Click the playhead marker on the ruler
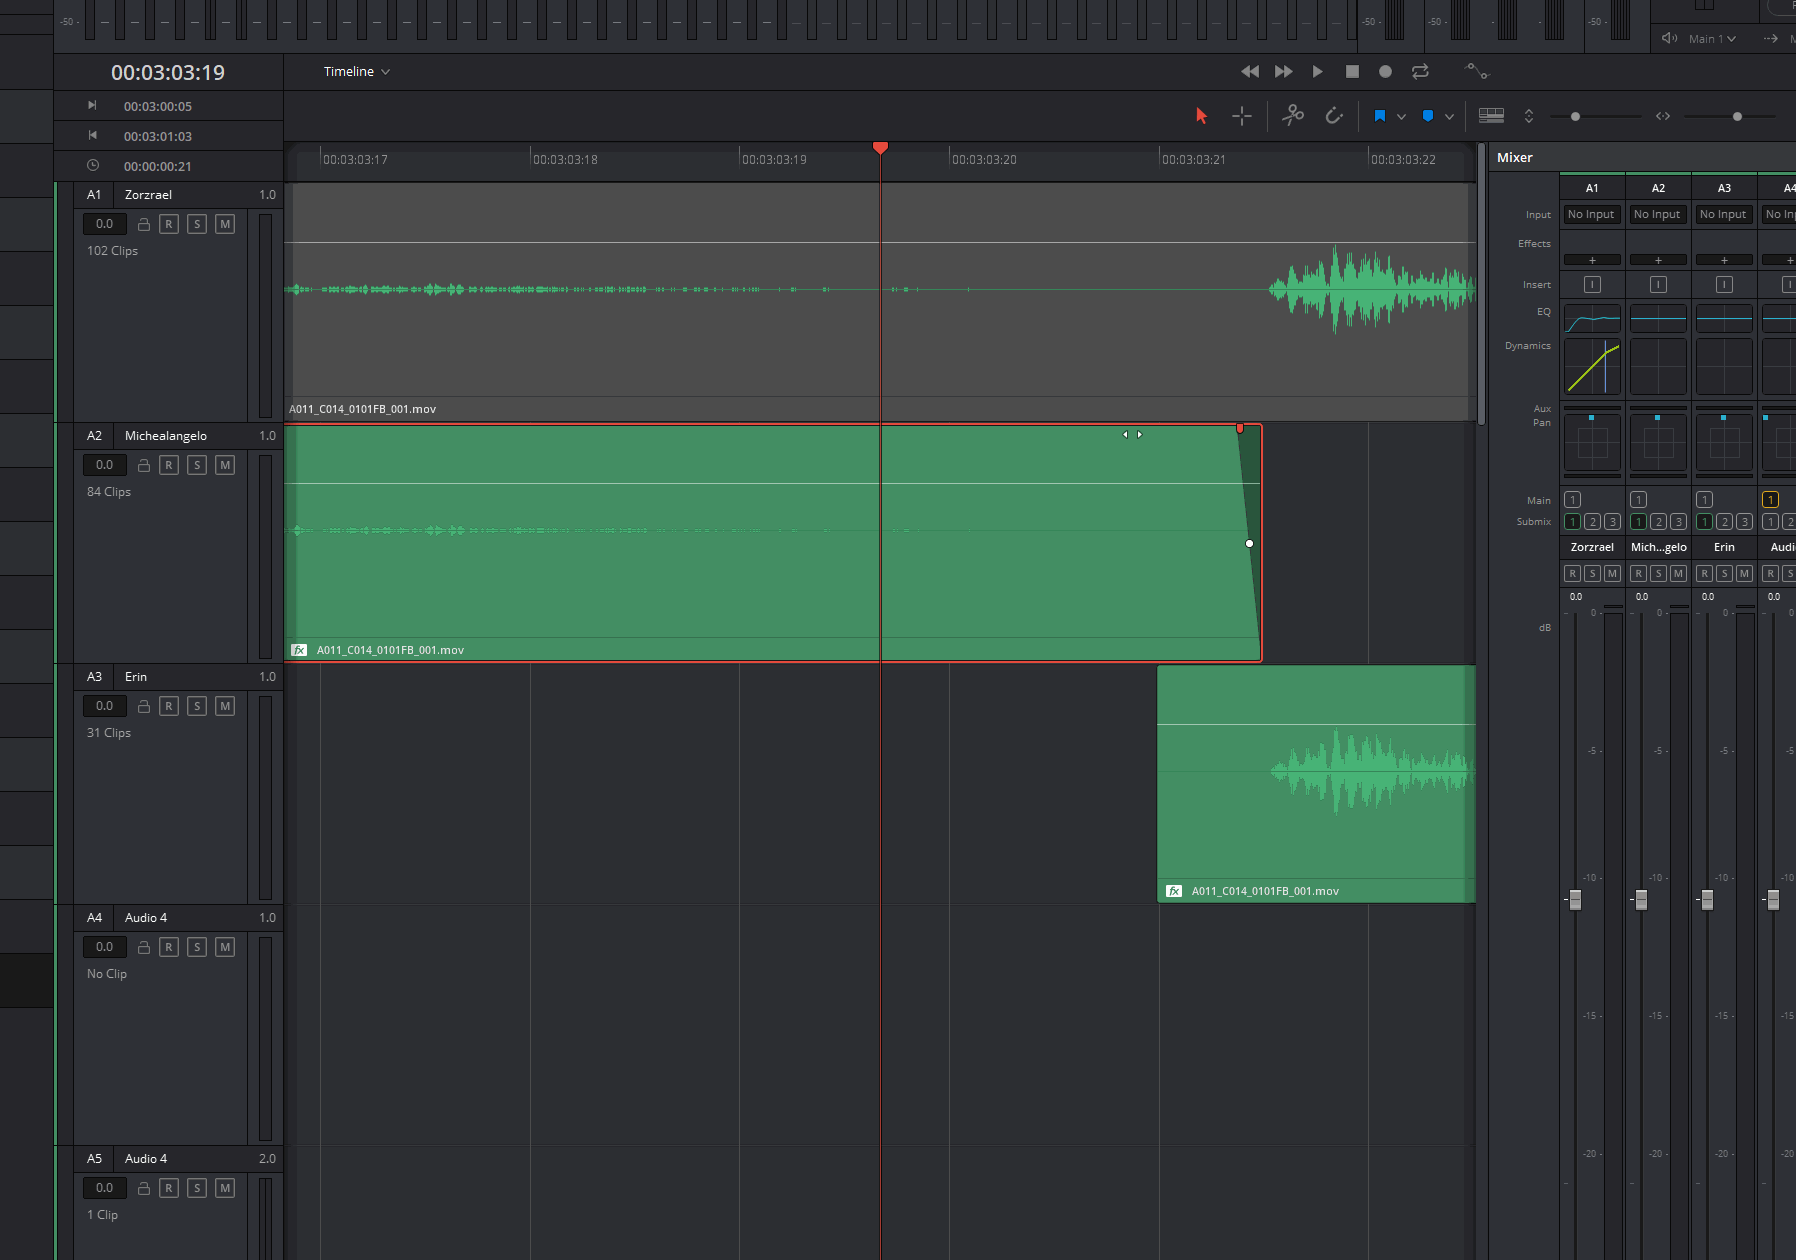Image resolution: width=1796 pixels, height=1260 pixels. pyautogui.click(x=880, y=148)
